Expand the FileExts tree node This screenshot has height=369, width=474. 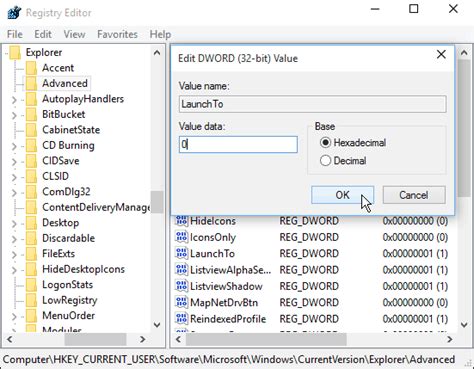[14, 254]
